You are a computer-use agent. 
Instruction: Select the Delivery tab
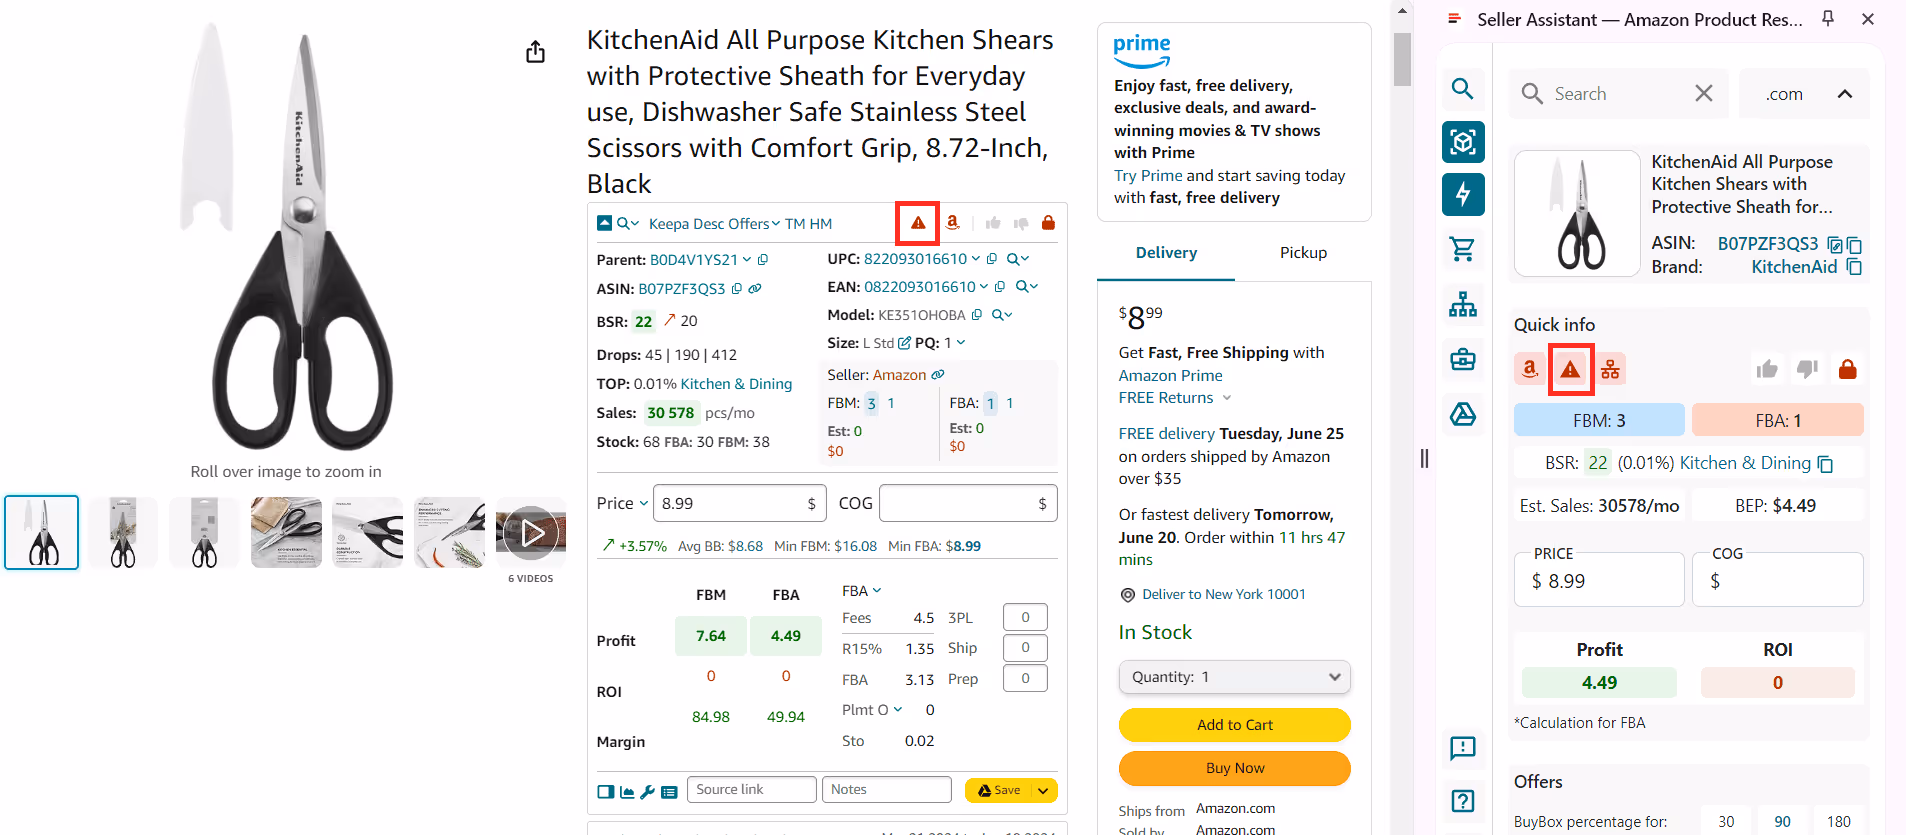pyautogui.click(x=1166, y=253)
